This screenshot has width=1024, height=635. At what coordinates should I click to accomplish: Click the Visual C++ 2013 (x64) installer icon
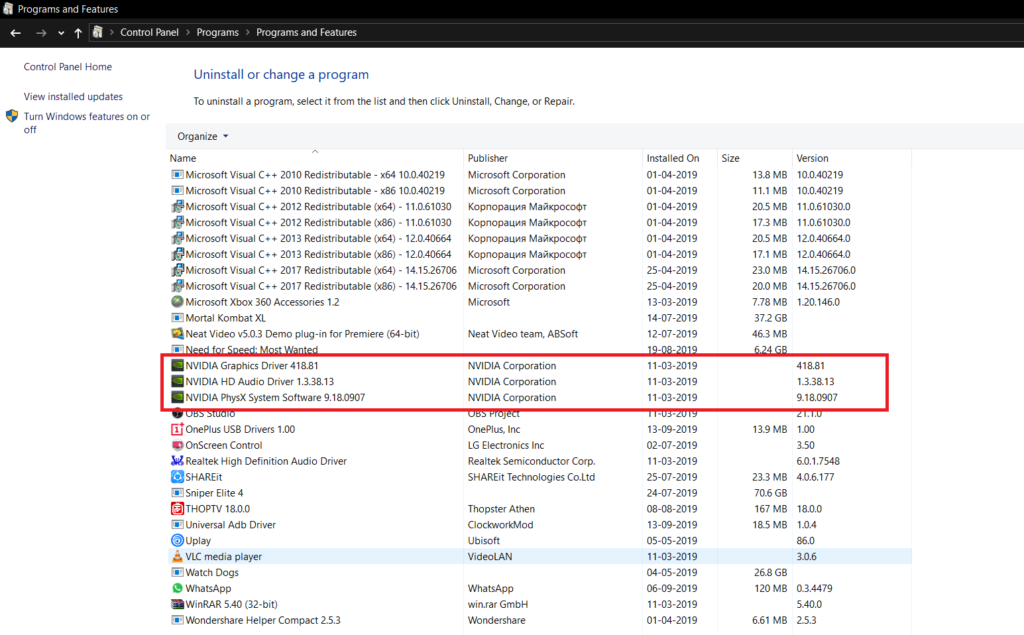[x=177, y=238]
